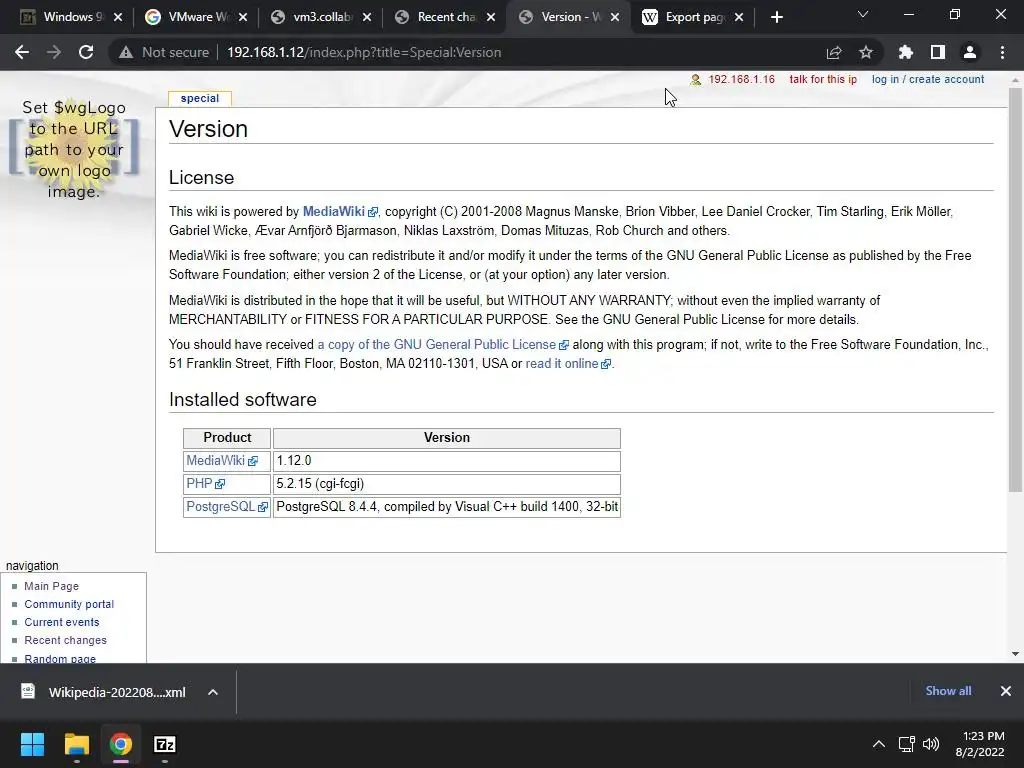1024x768 pixels.
Task: Close the Version tab
Action: [x=615, y=18]
